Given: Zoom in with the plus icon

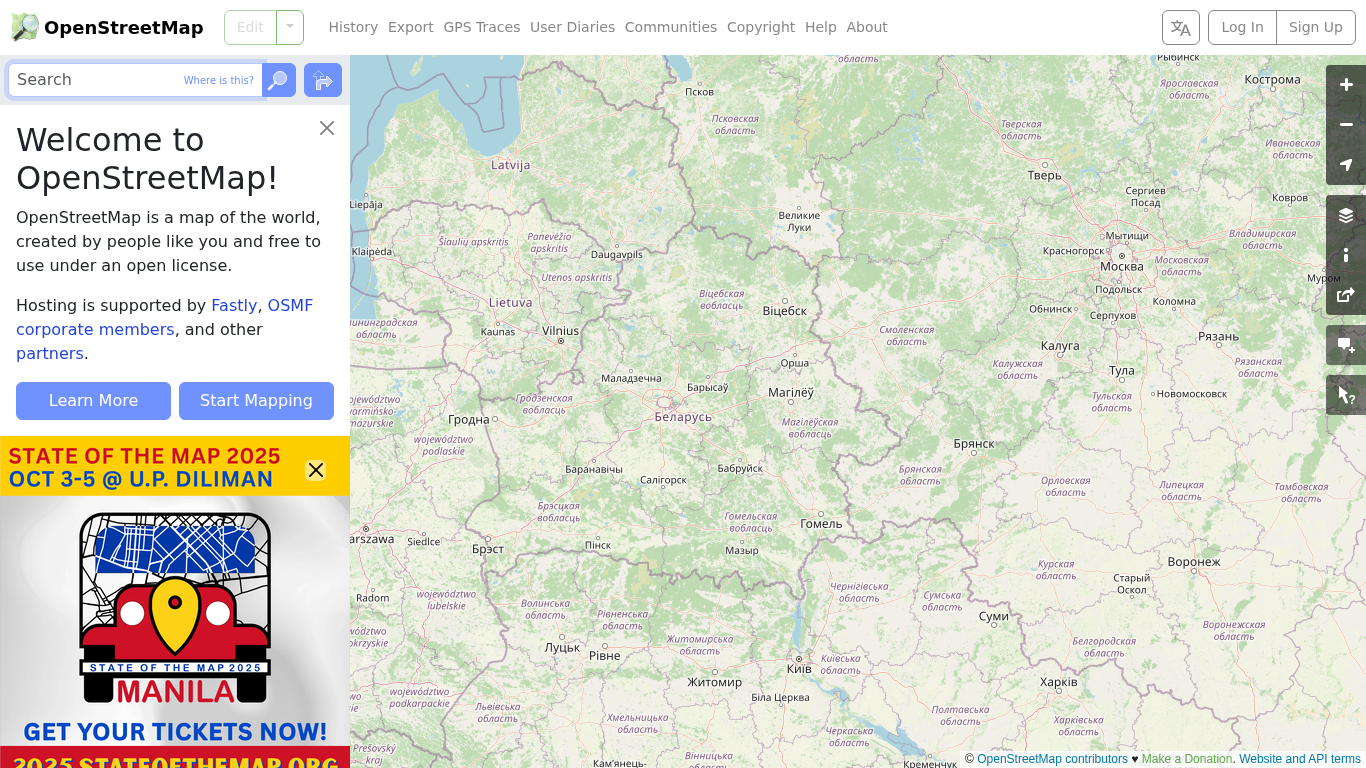Looking at the screenshot, I should [x=1346, y=85].
